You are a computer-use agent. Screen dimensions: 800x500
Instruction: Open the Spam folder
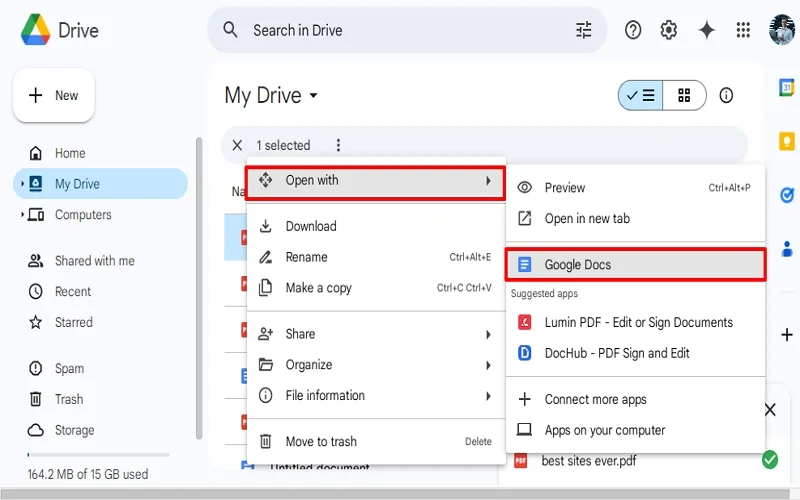pyautogui.click(x=100, y=368)
